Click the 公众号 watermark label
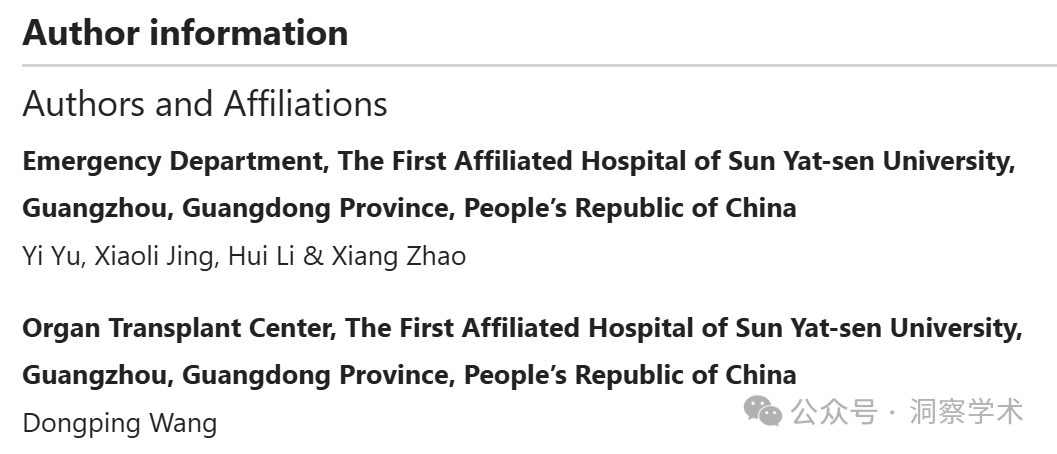 (x=835, y=412)
